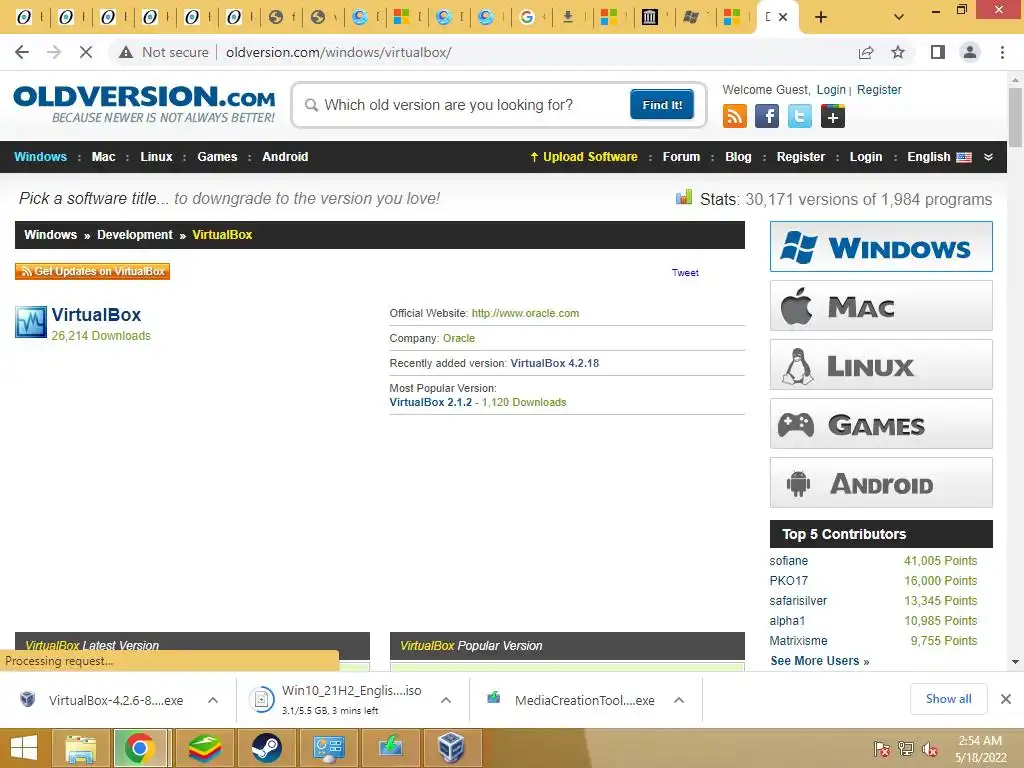Close the downloads bar
The height and width of the screenshot is (768, 1024).
tap(1006, 699)
